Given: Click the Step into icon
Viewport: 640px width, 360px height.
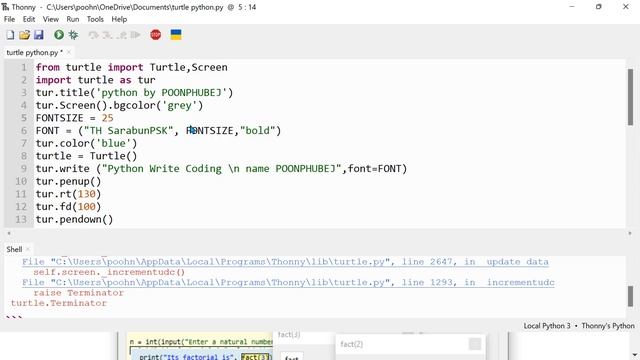Looking at the screenshot, I should [107, 35].
